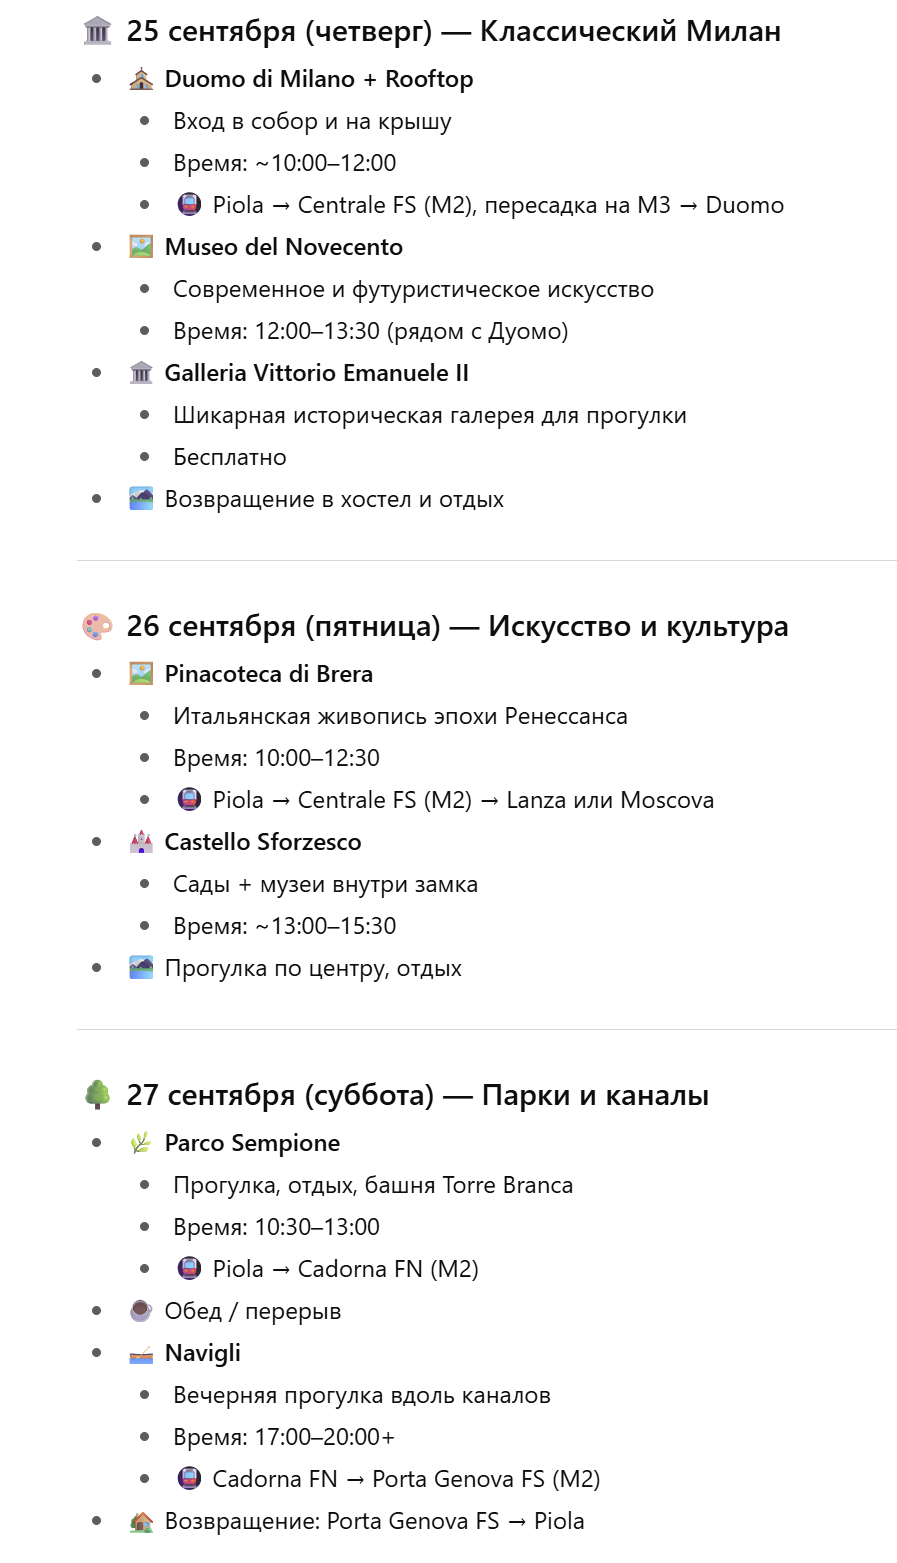Click the metro emoji before Piola → Centrale FS, пересадка на M3
The image size is (897, 1563).
click(189, 205)
